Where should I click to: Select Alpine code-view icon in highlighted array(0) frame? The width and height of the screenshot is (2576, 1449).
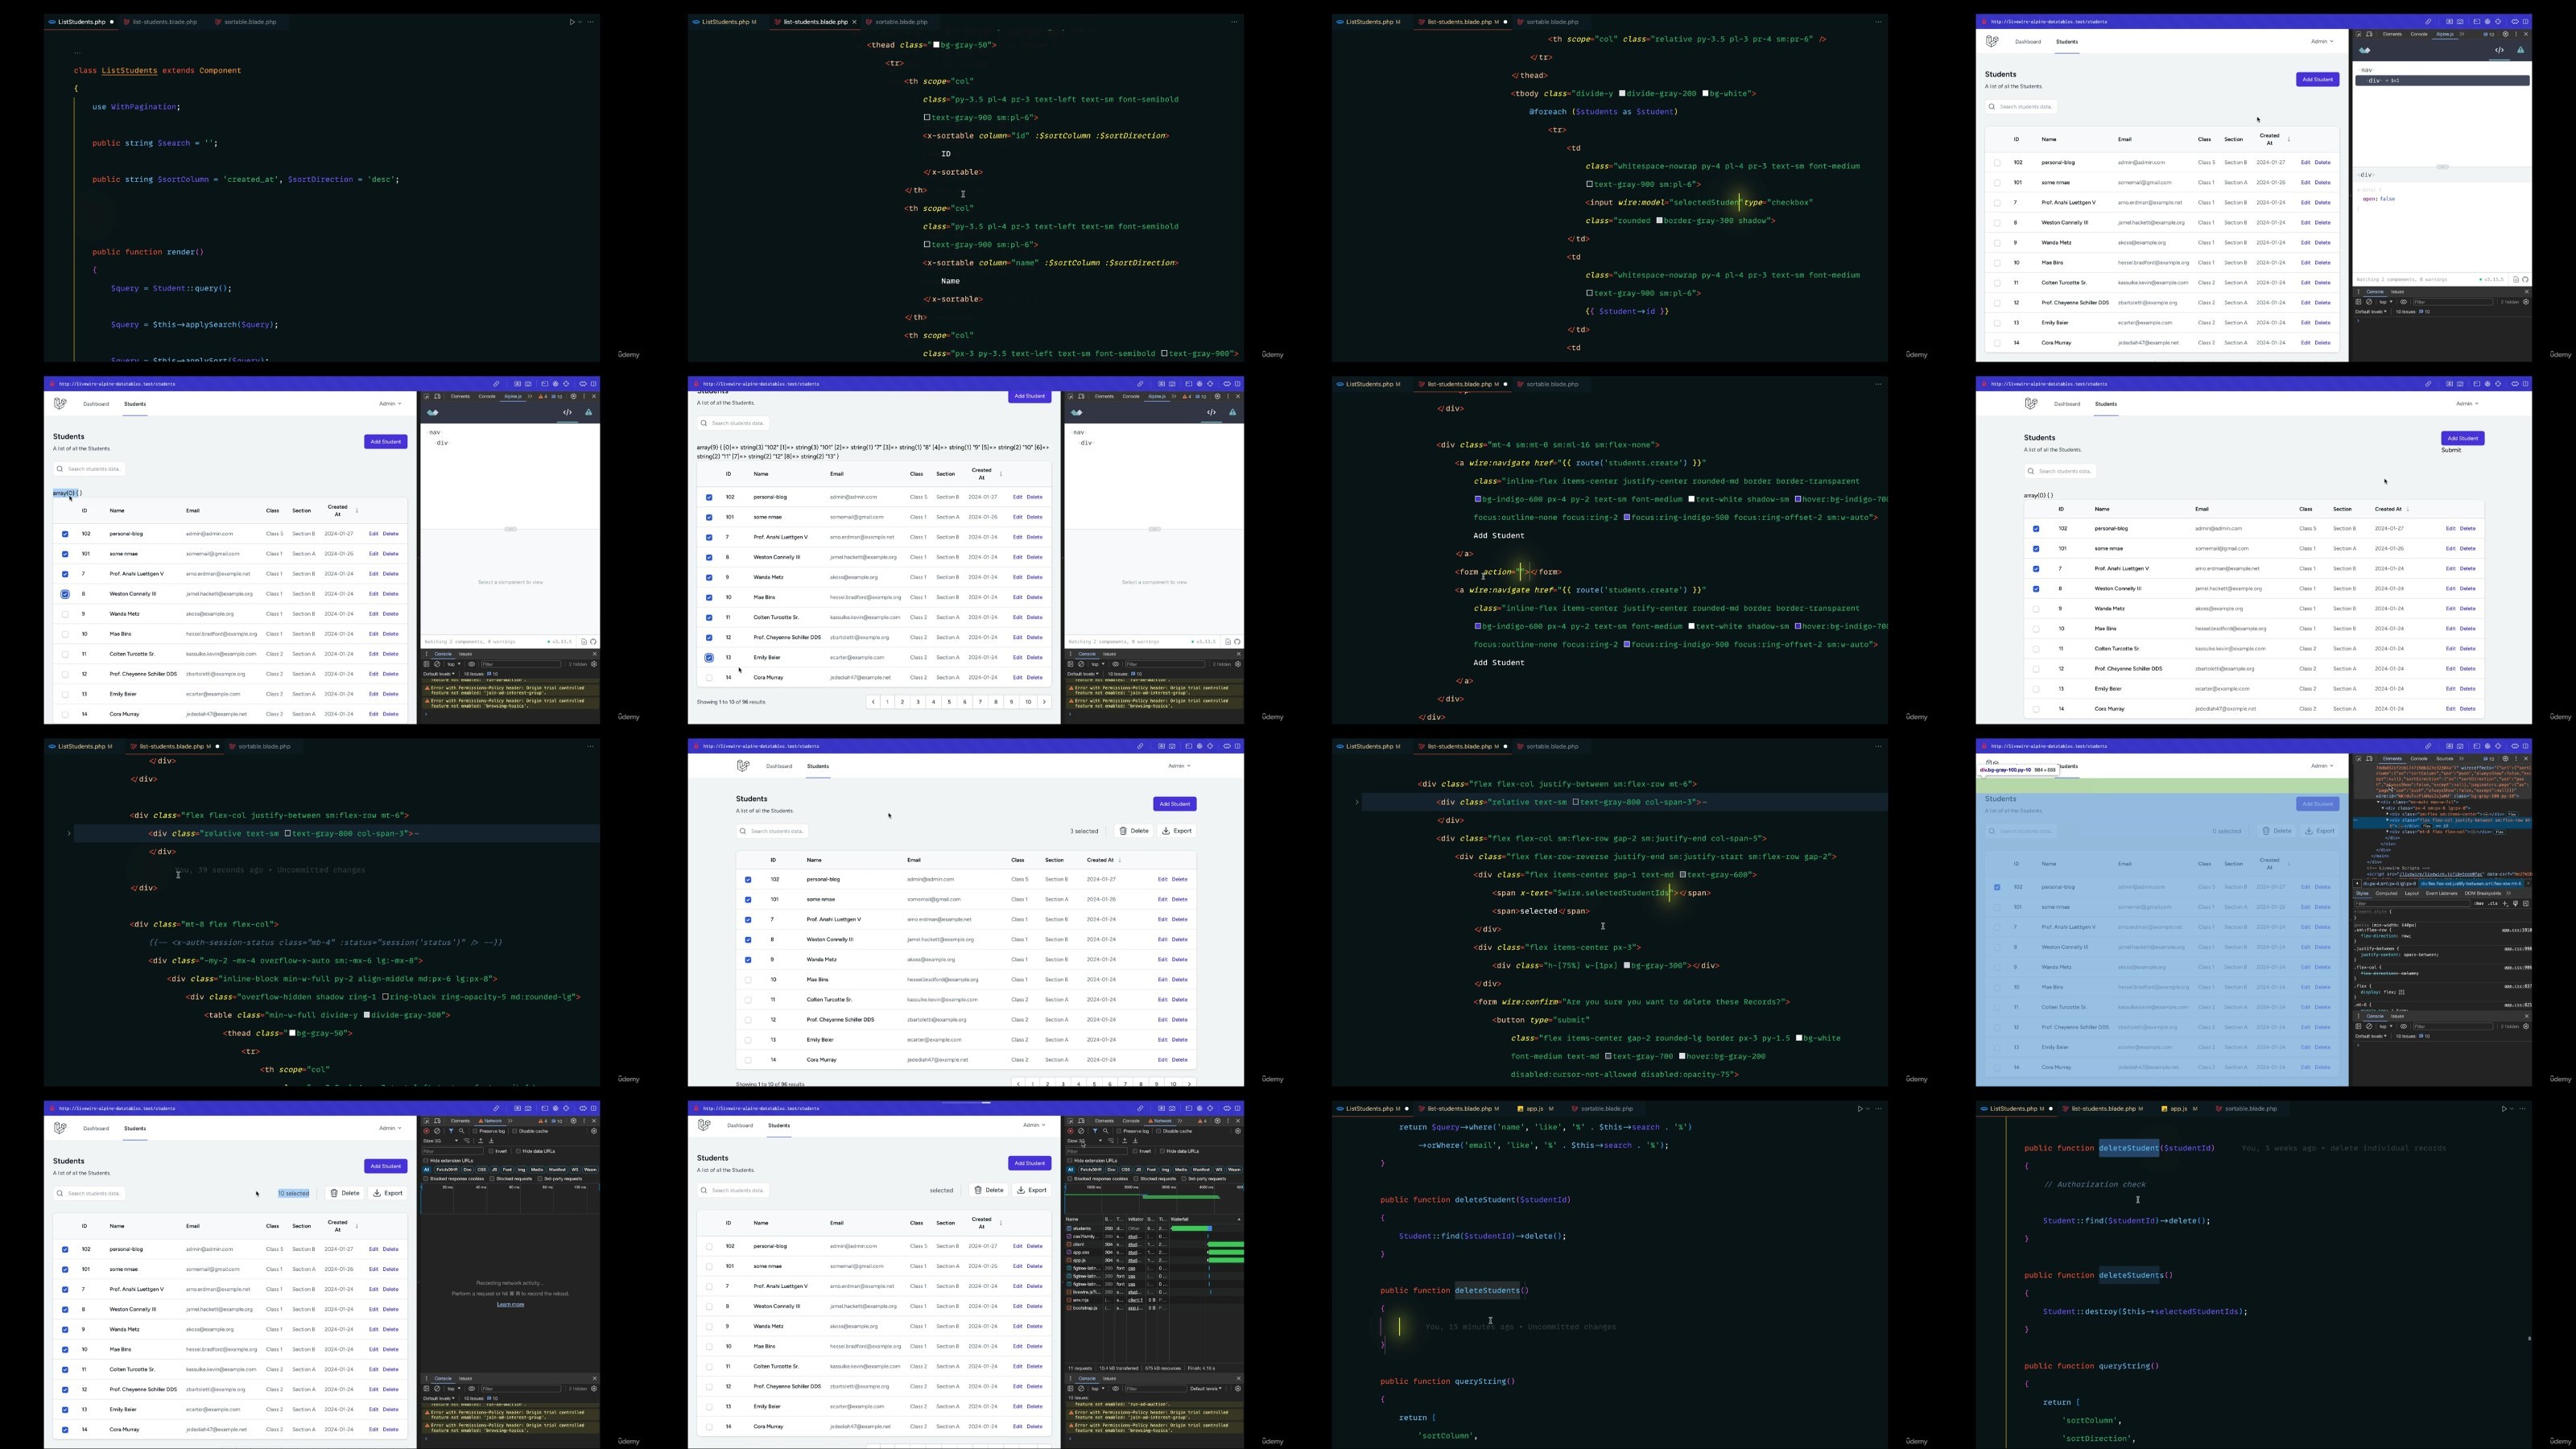tap(567, 412)
